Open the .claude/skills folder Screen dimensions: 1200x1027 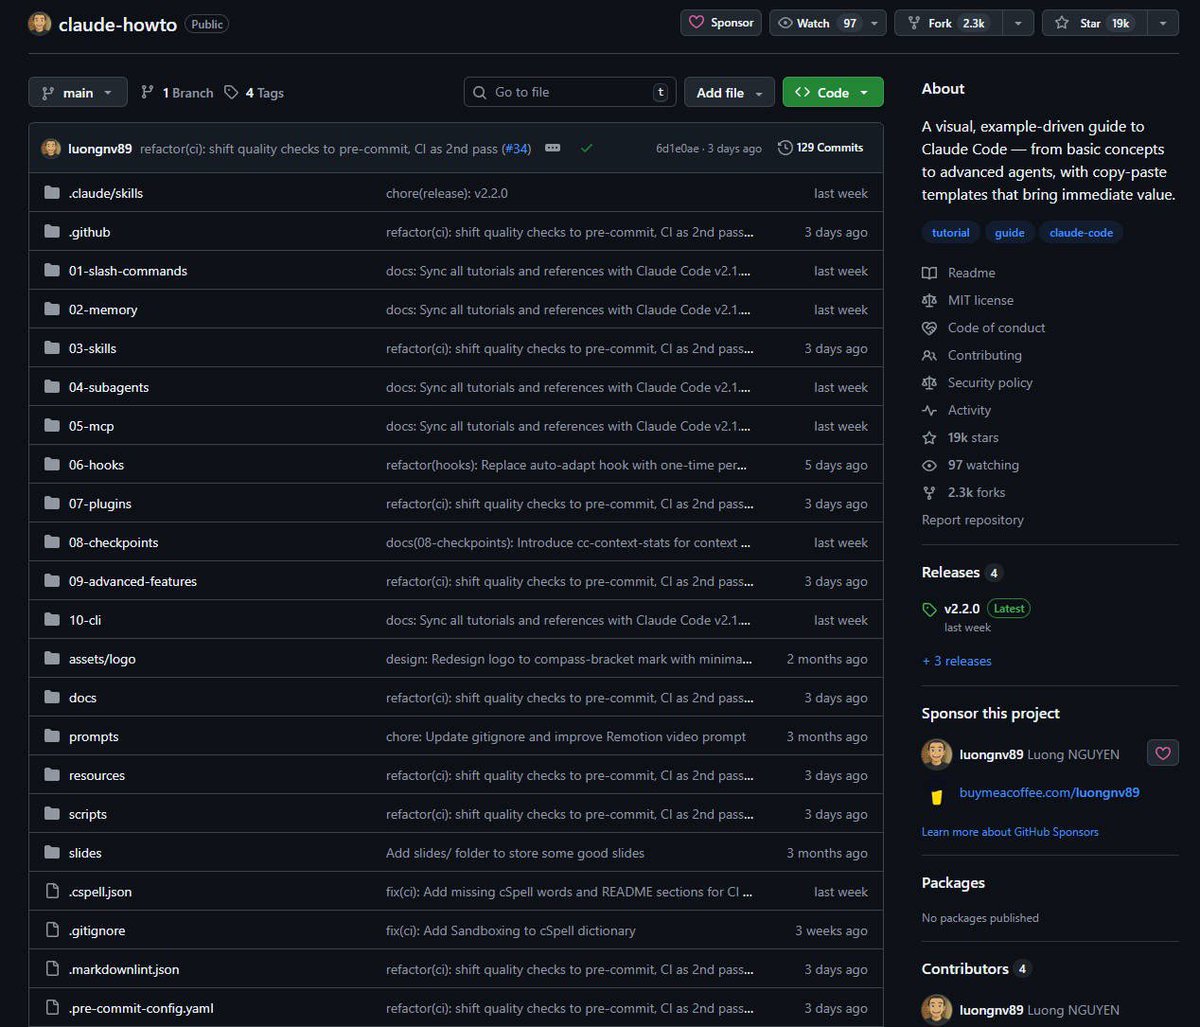pos(106,193)
